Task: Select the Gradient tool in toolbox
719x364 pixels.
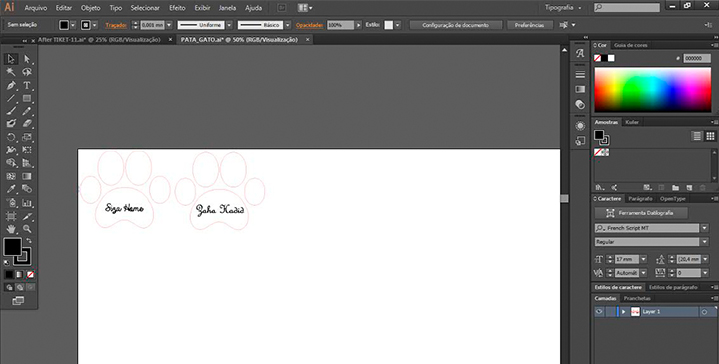Action: pyautogui.click(x=27, y=176)
